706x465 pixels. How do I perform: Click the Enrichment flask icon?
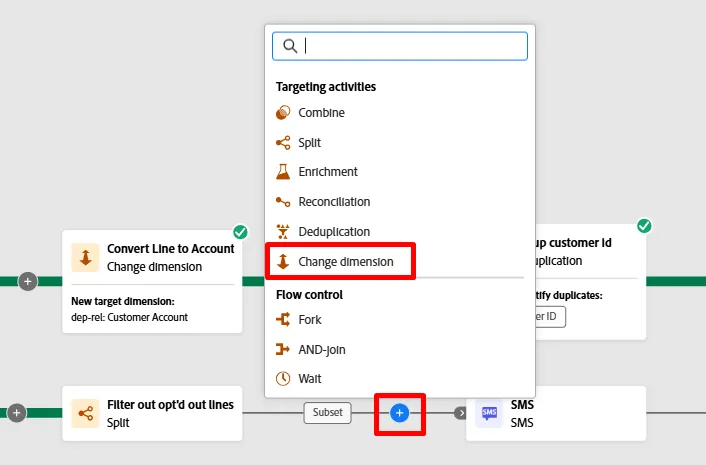[283, 172]
